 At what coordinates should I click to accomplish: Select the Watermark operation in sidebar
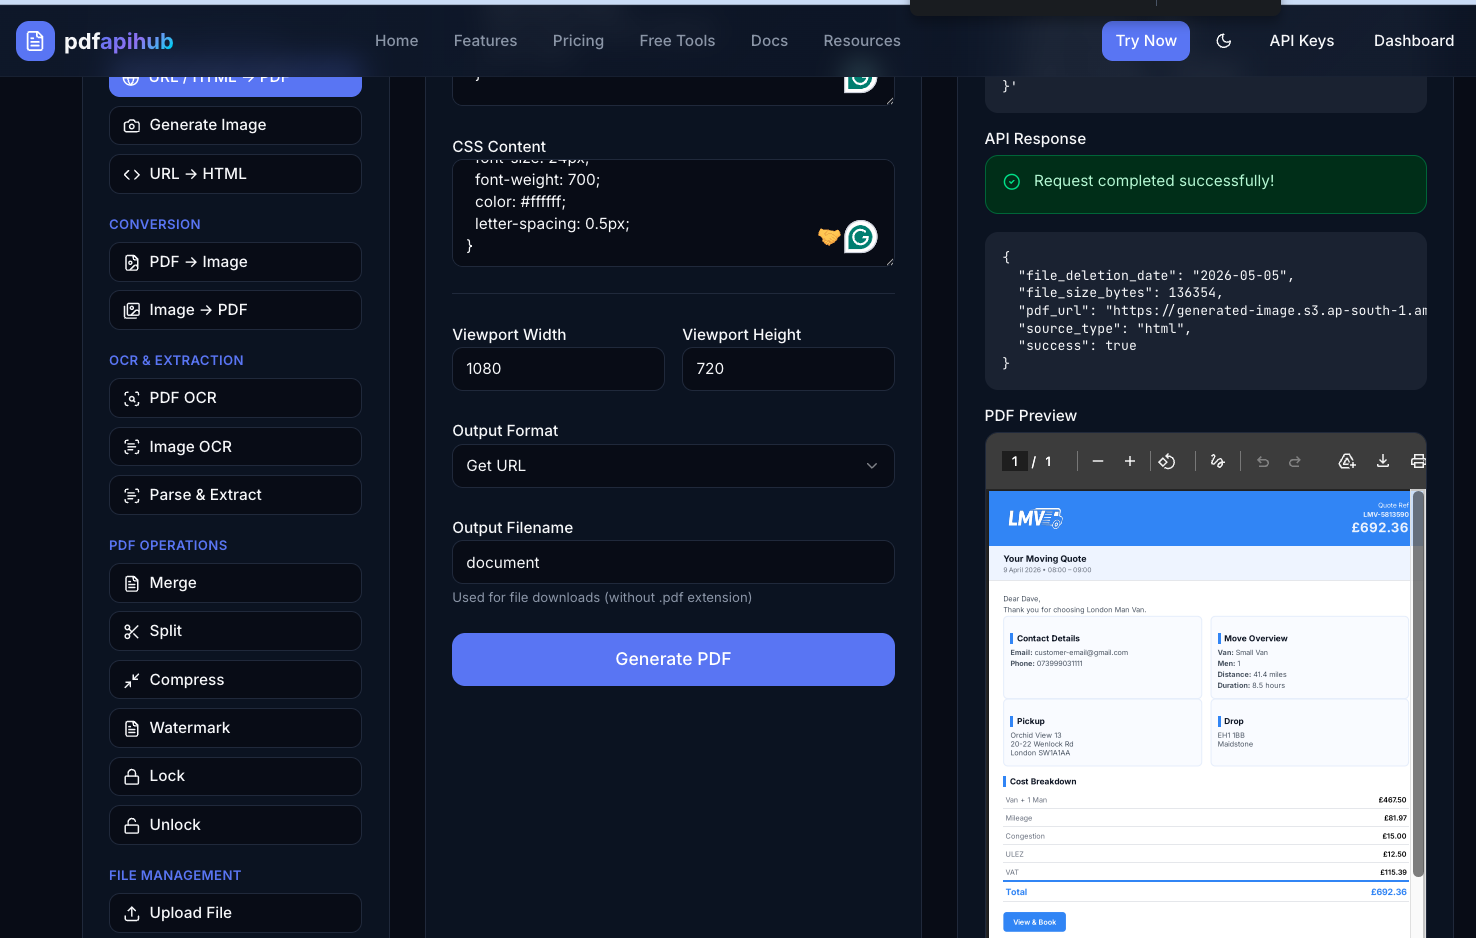click(235, 728)
